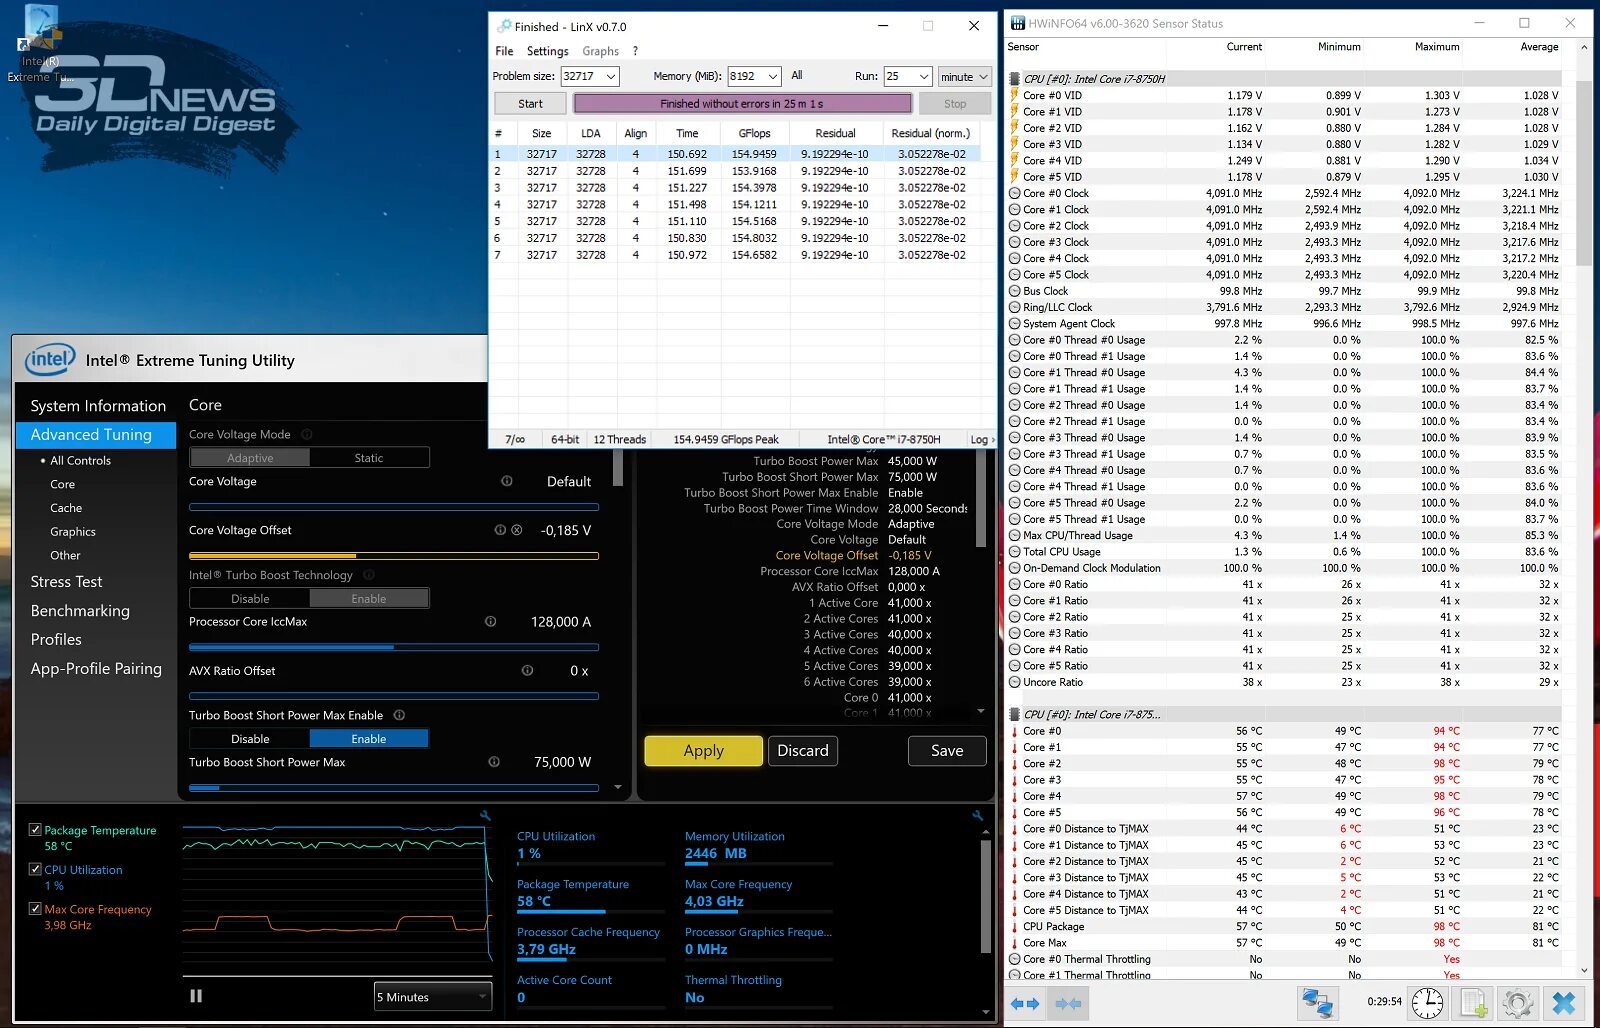Screen dimensions: 1600x1028
Task: Open LinX Run count dropdown
Action: click(x=924, y=76)
